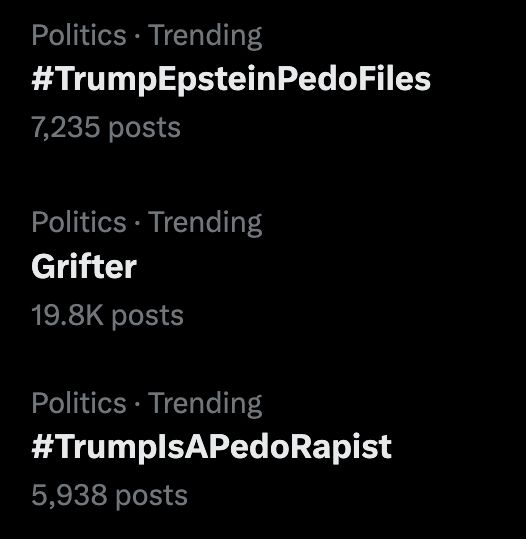The image size is (526, 539).
Task: Select Politics label above #TrumpEpsteinPedoFiles
Action: [x=79, y=35]
